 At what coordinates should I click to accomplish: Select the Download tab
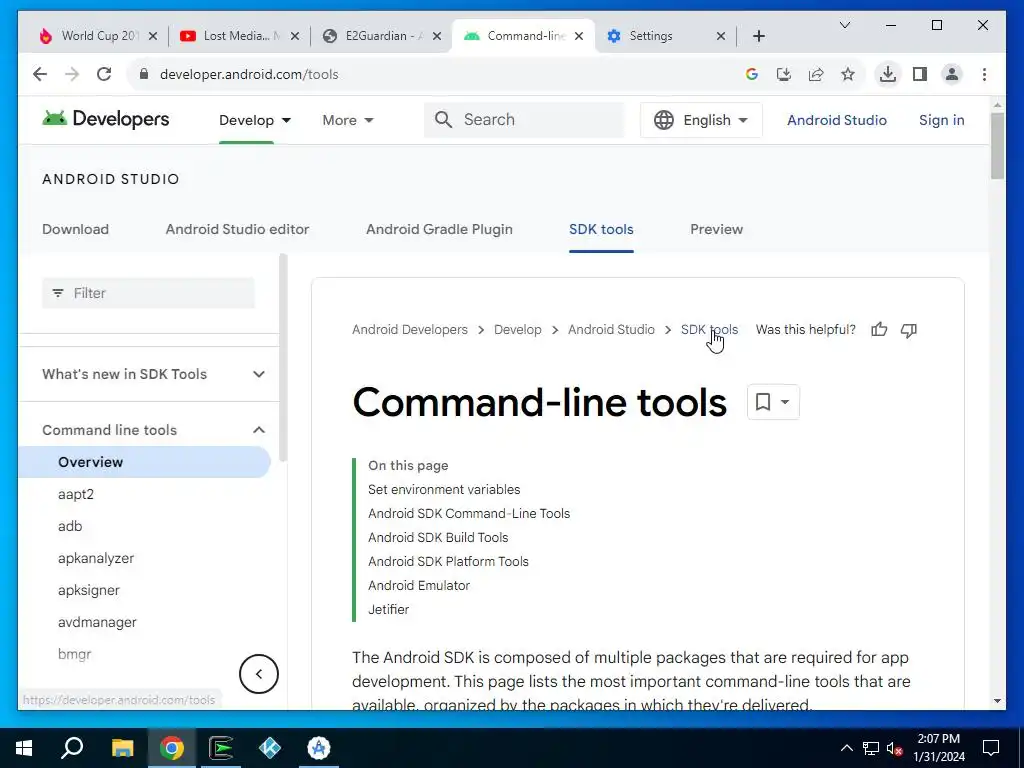[x=75, y=229]
